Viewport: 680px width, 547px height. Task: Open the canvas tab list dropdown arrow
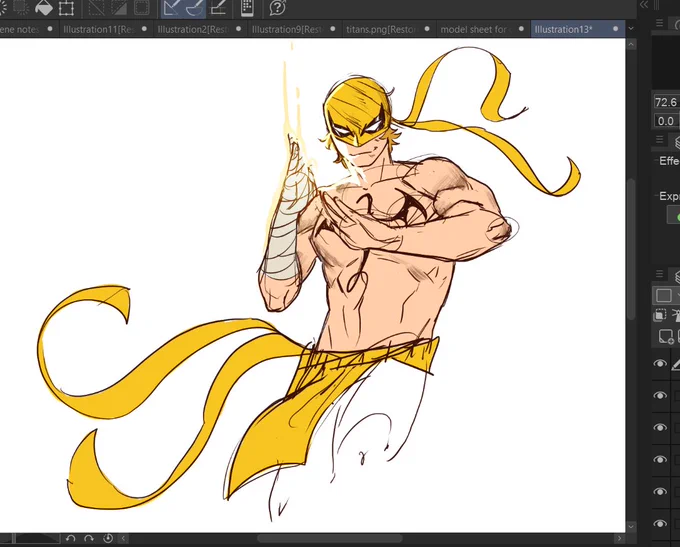(631, 29)
